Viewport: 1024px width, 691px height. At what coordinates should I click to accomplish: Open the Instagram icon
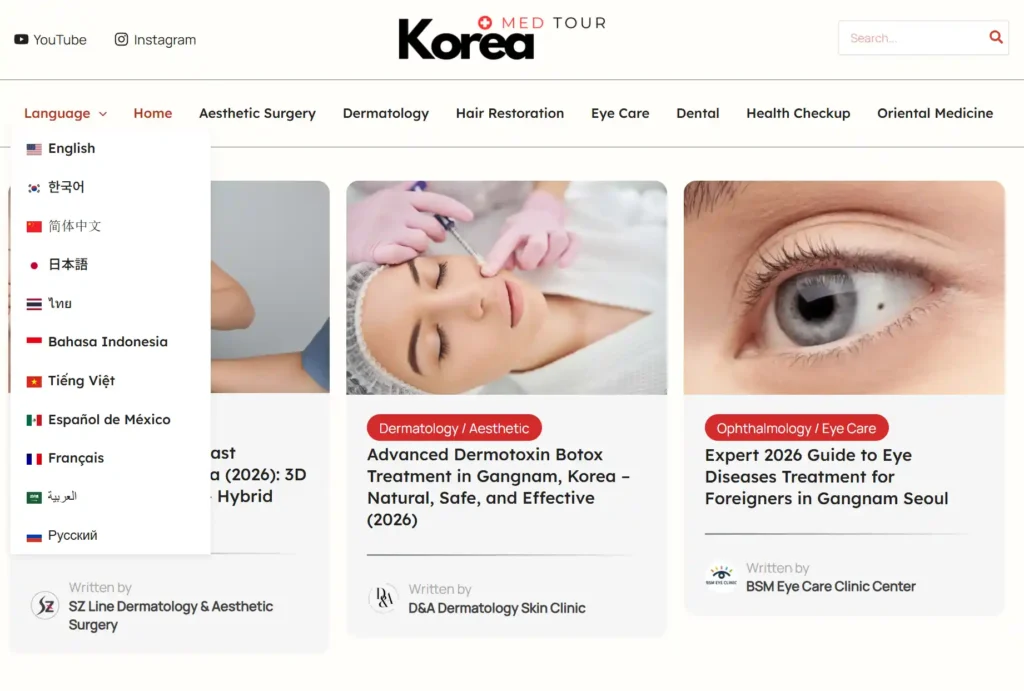click(x=121, y=39)
